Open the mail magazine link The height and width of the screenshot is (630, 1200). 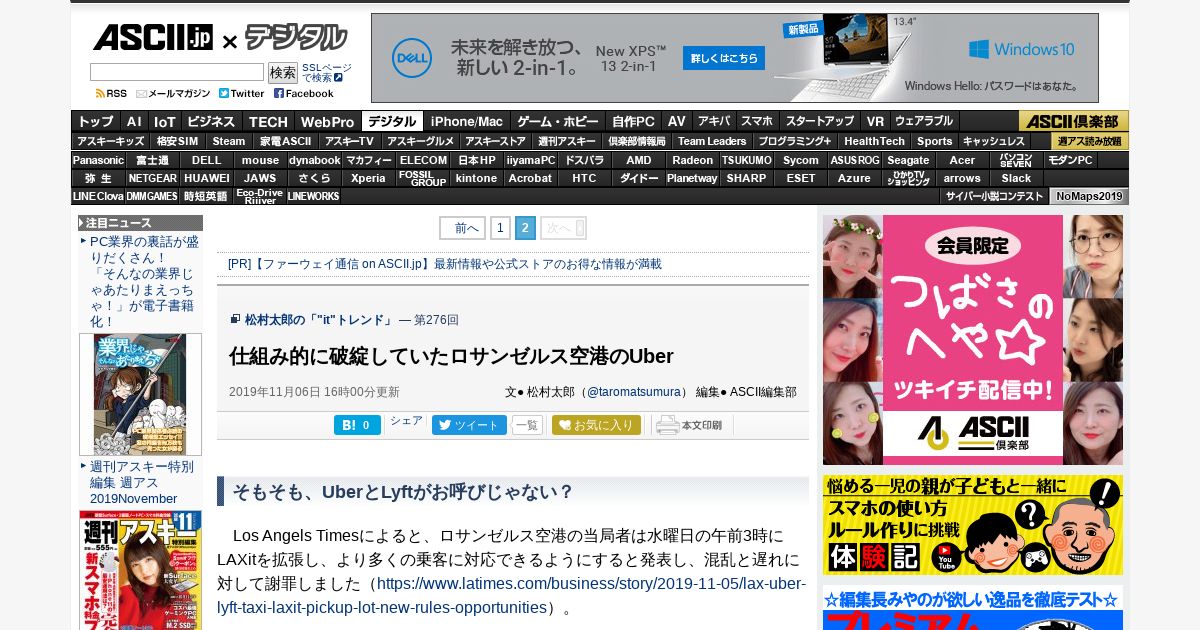(x=173, y=94)
